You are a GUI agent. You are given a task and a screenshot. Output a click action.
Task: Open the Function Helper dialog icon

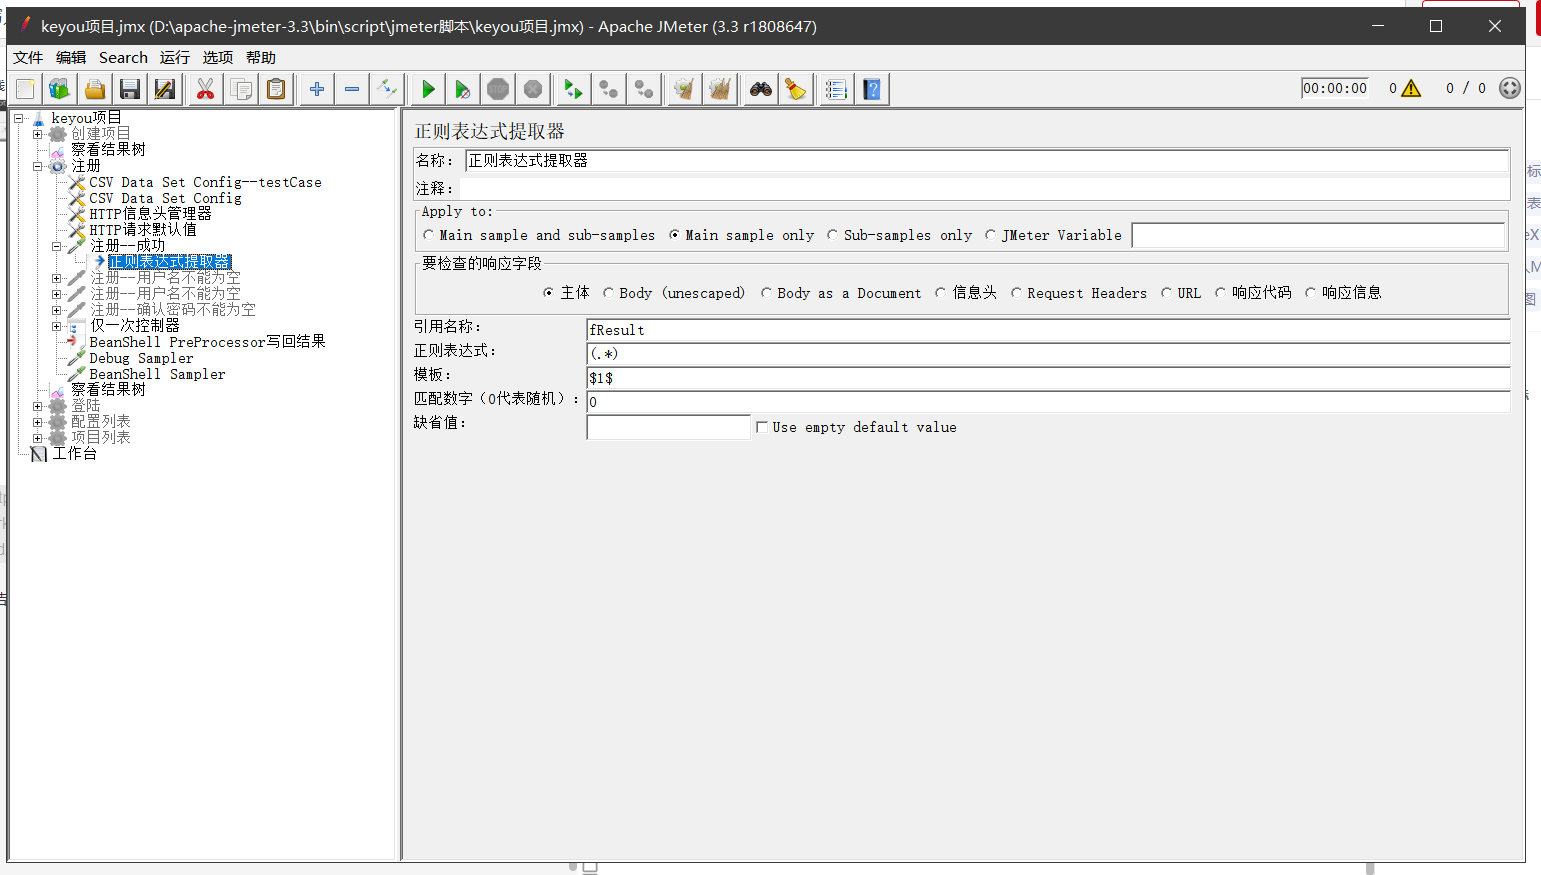(x=836, y=89)
